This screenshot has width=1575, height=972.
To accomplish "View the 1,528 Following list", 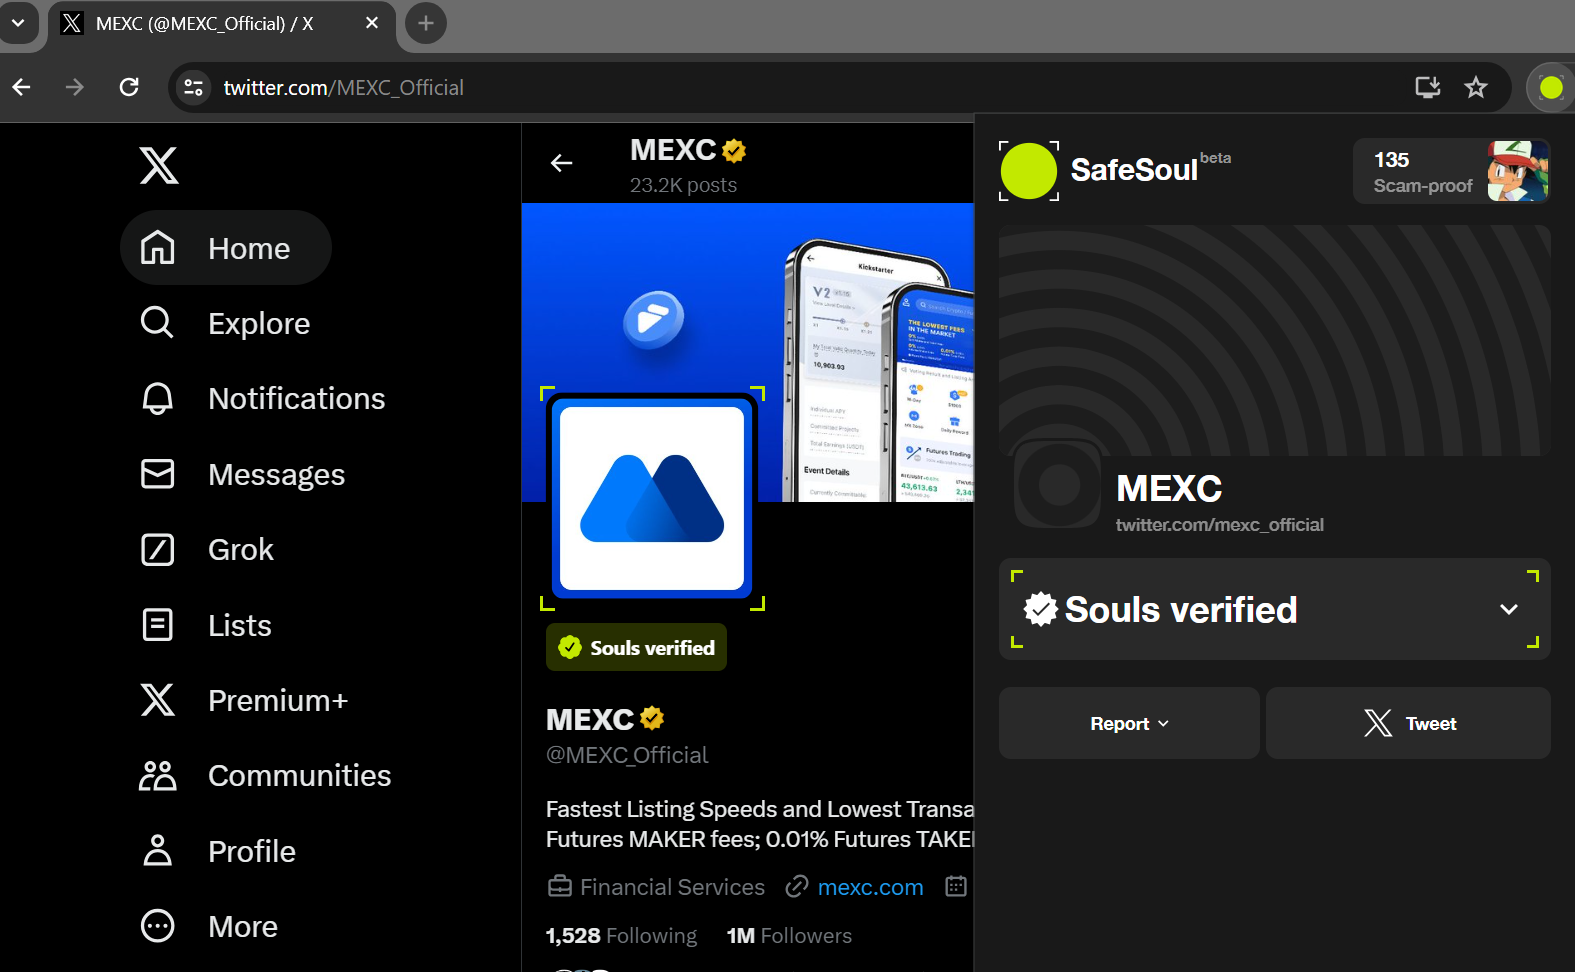I will [621, 935].
